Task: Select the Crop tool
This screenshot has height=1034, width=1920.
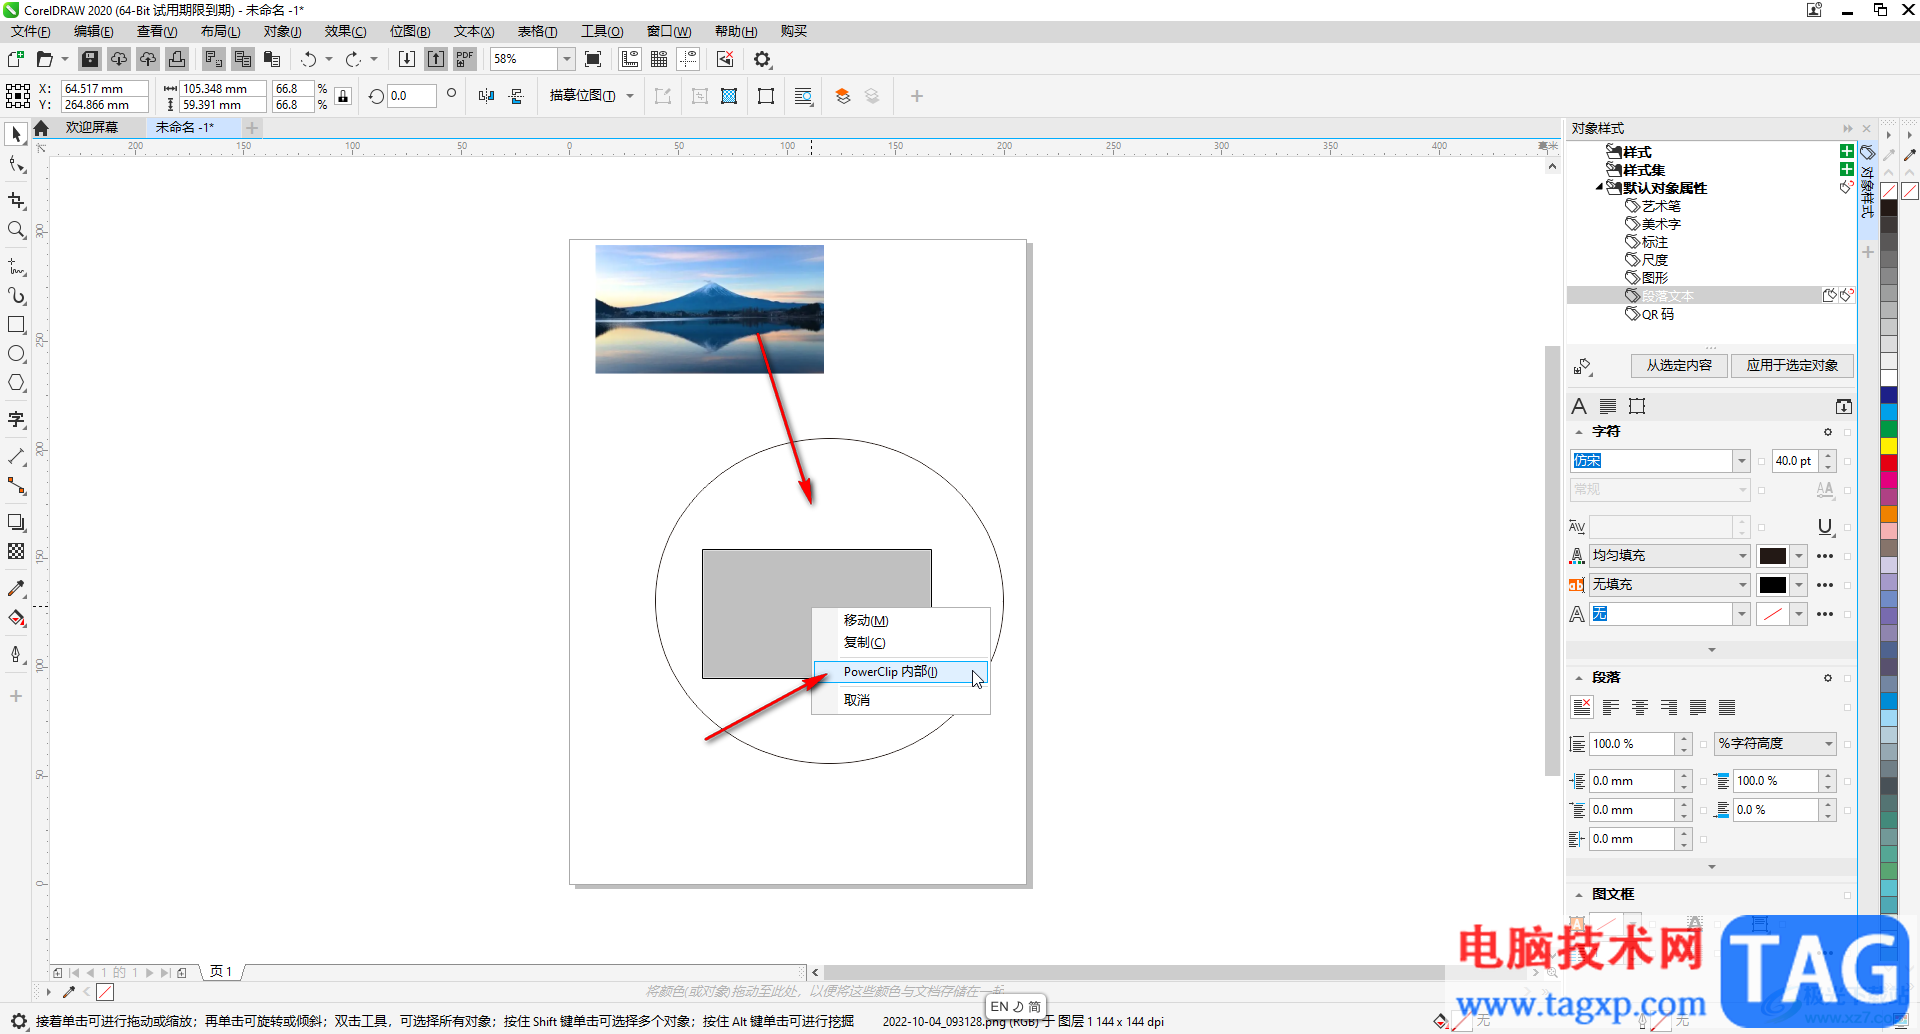Action: click(16, 201)
